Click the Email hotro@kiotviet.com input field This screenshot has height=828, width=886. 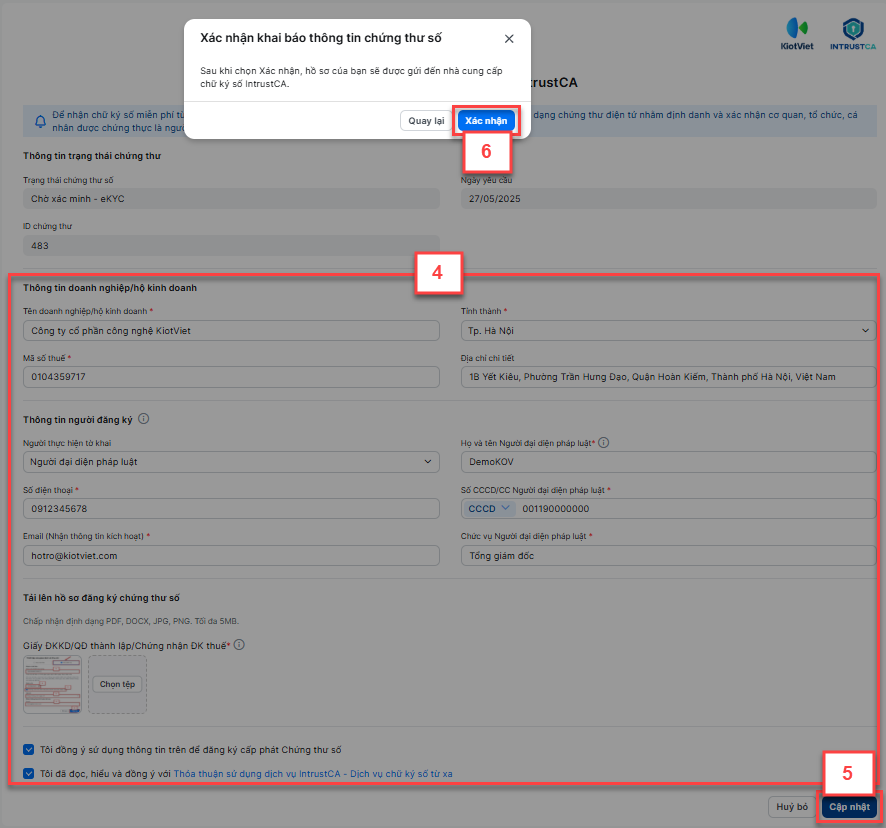pyautogui.click(x=231, y=556)
